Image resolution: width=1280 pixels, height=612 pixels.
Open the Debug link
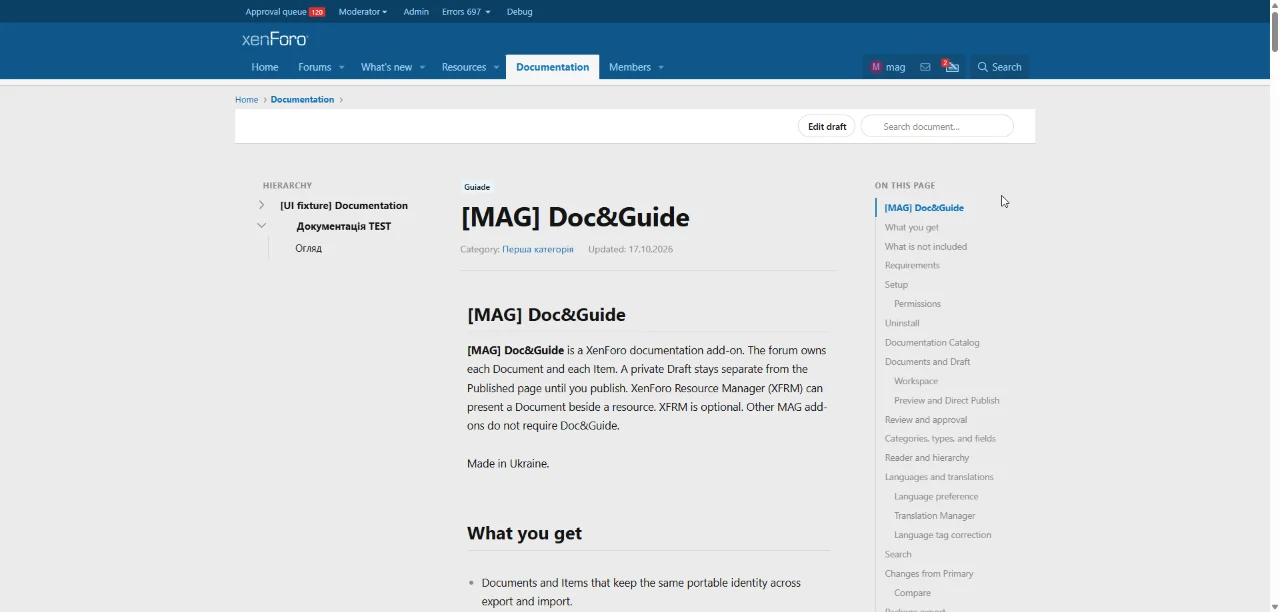[520, 12]
